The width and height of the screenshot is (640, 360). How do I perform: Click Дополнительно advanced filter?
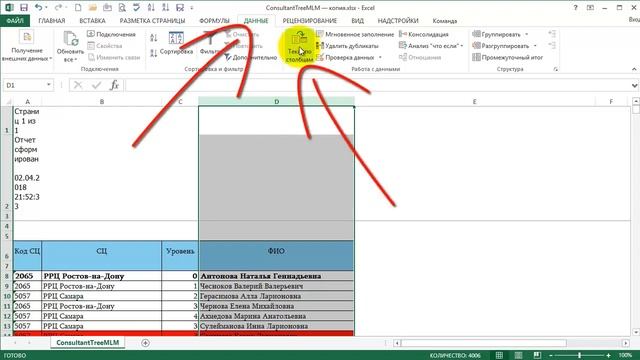click(251, 58)
